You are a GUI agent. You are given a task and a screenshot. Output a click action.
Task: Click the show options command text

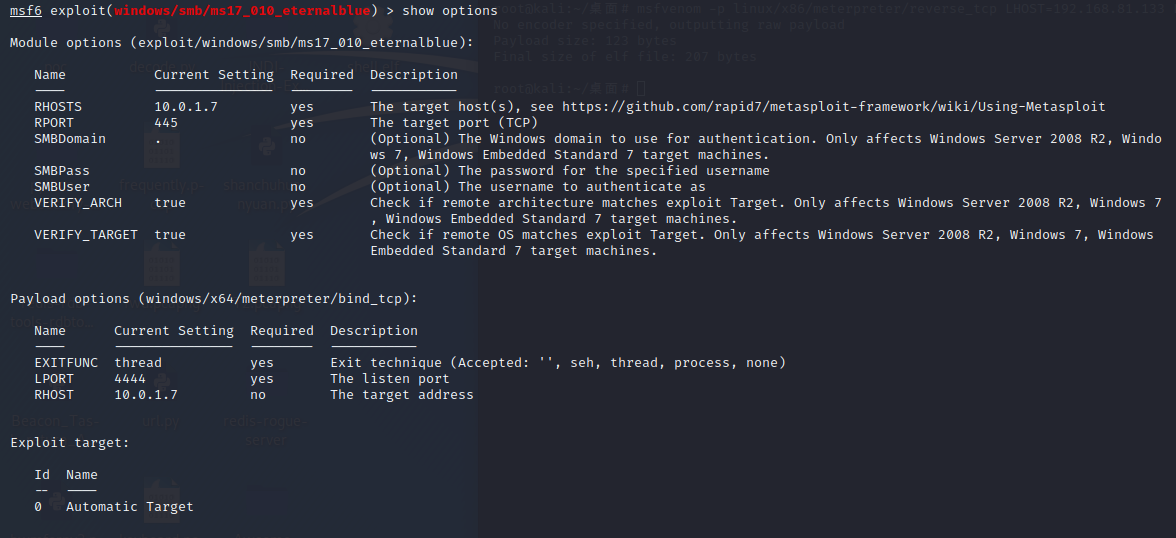[x=450, y=11]
